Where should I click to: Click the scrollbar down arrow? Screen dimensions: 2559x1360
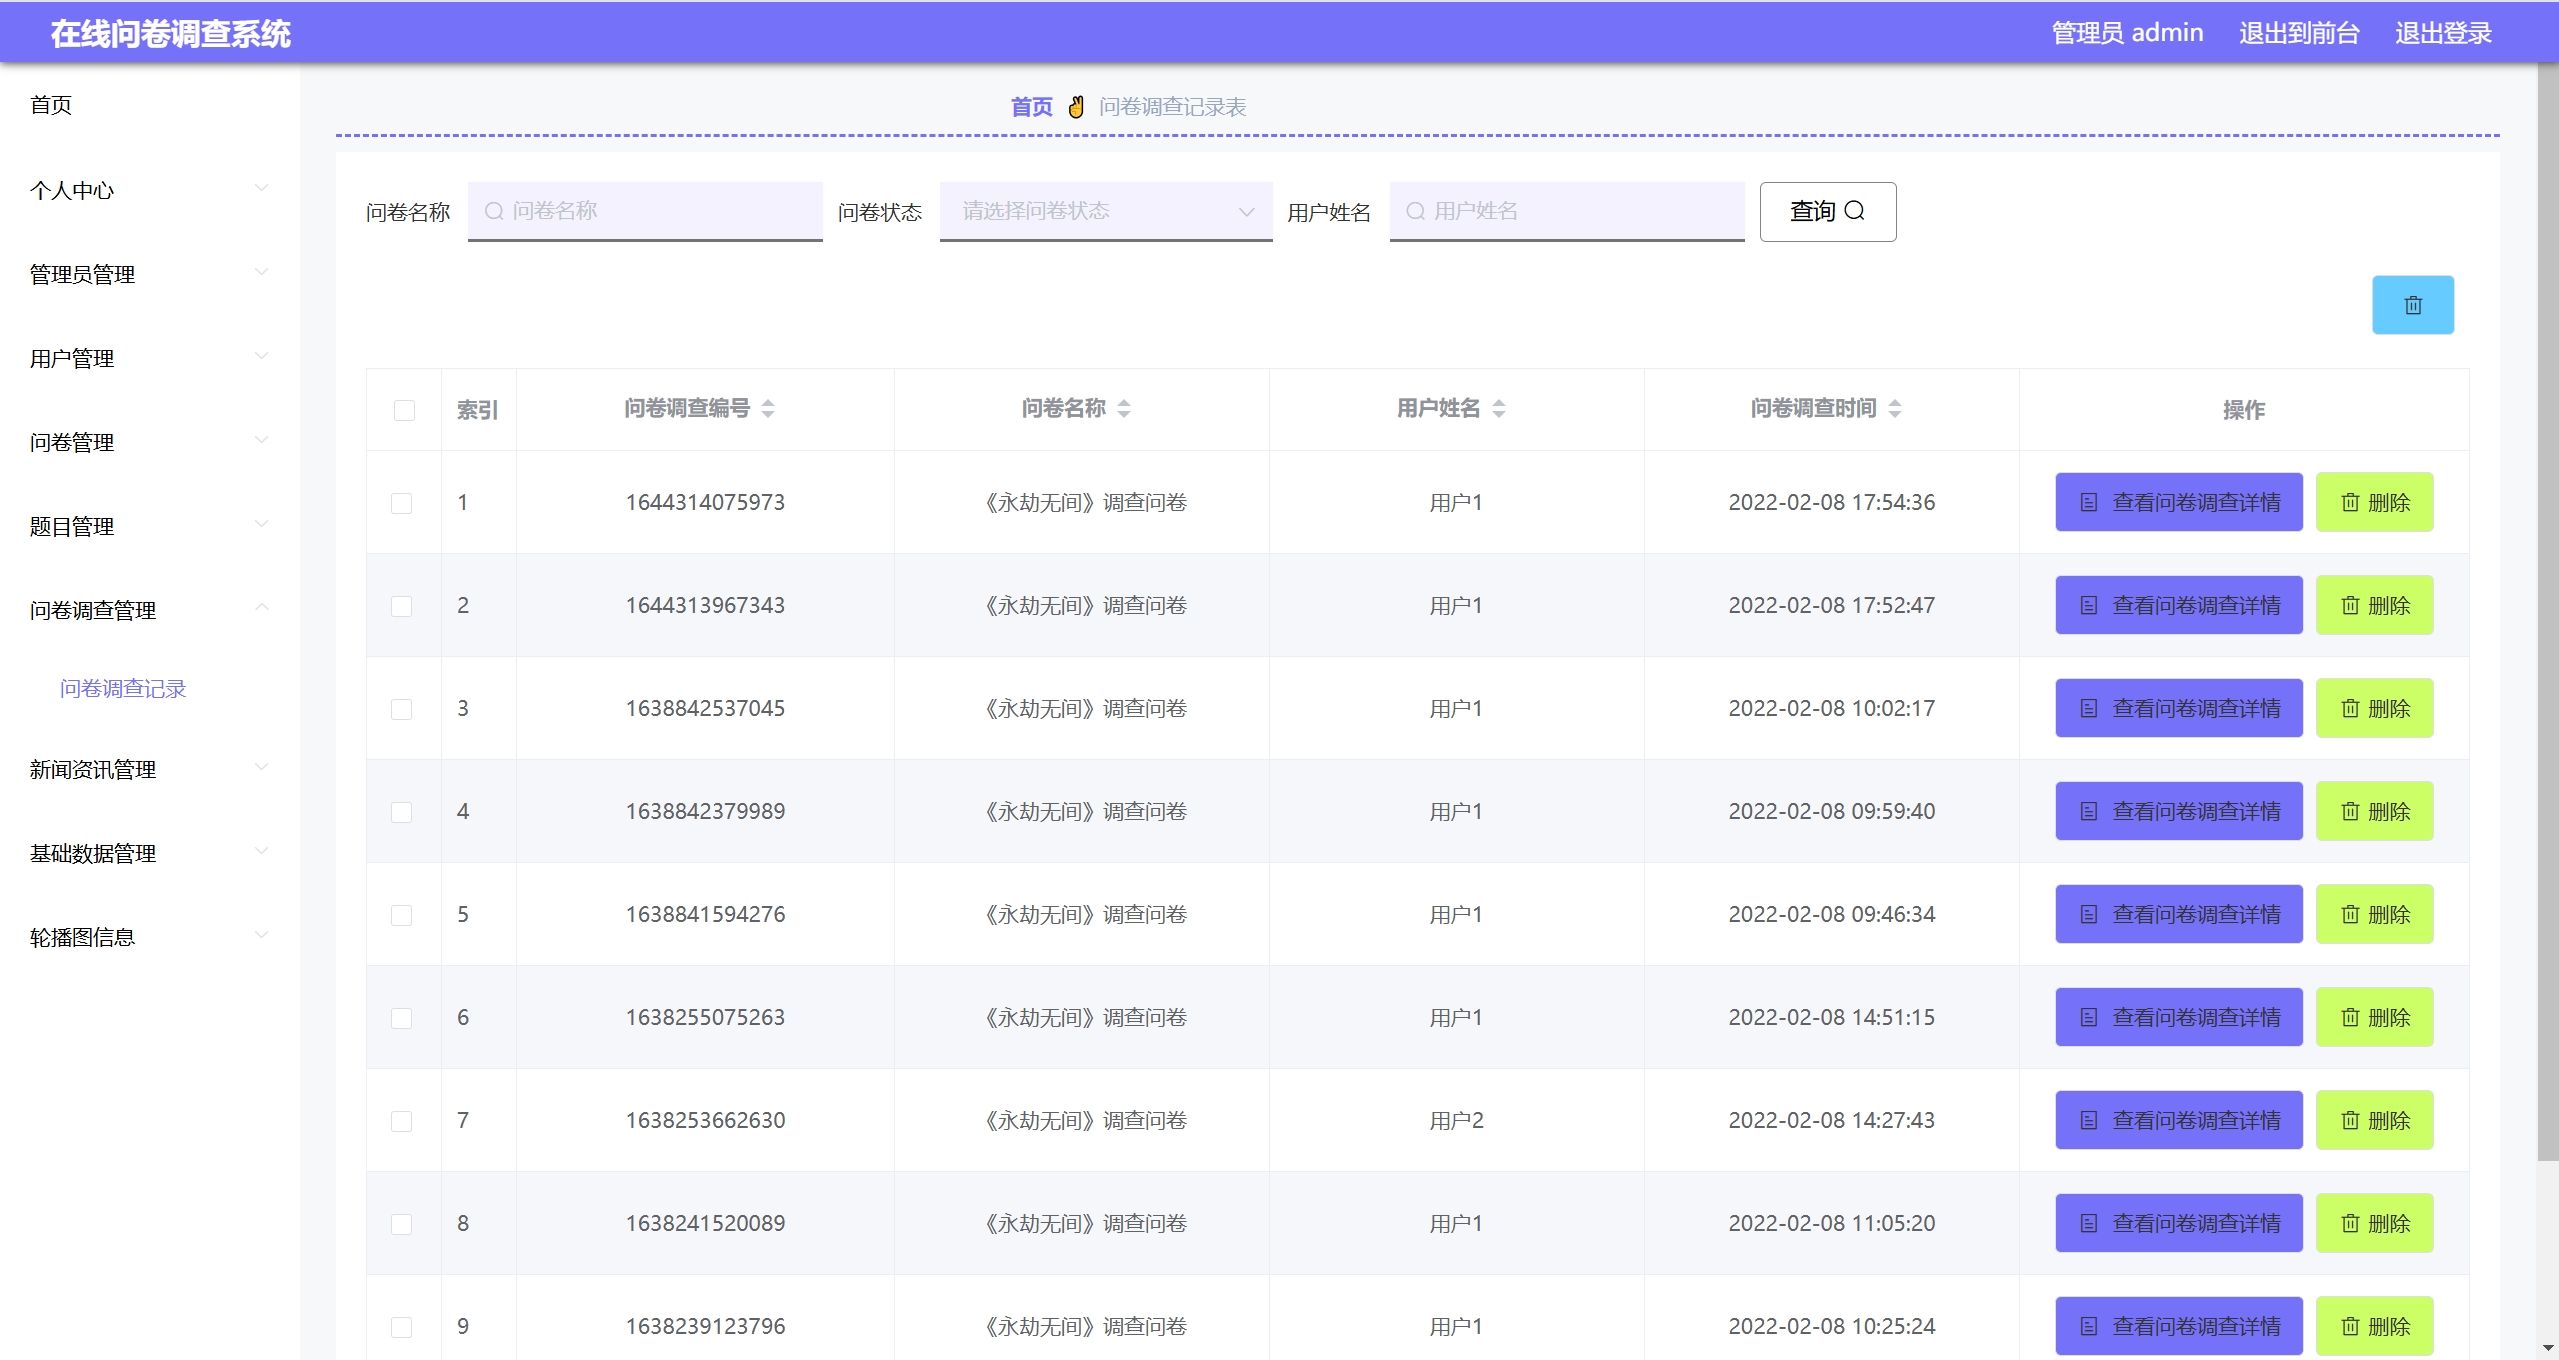[x=2548, y=1349]
